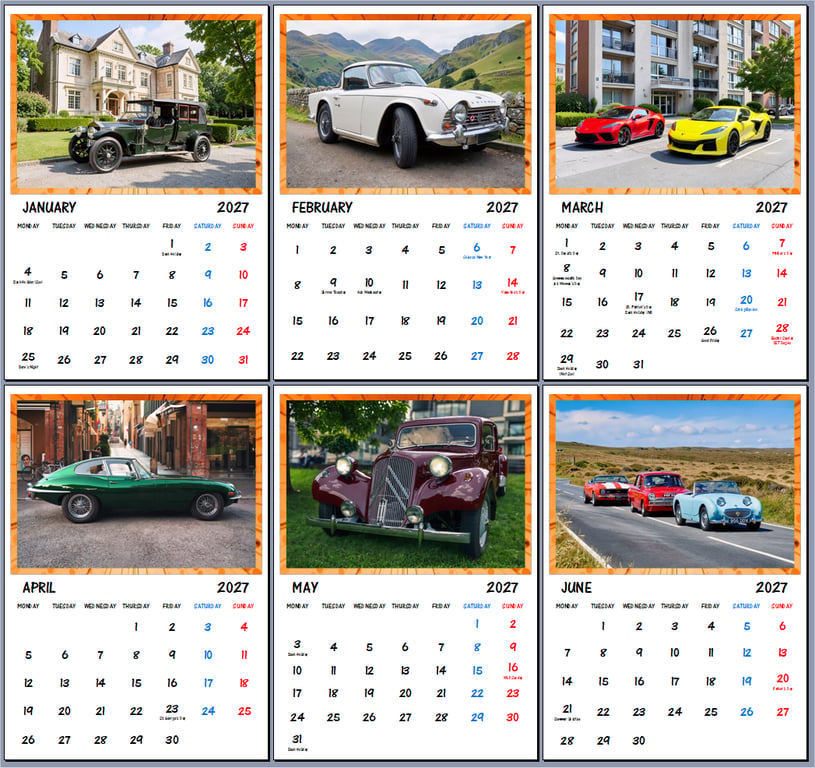Select Wednesday 31 in March

click(x=638, y=365)
